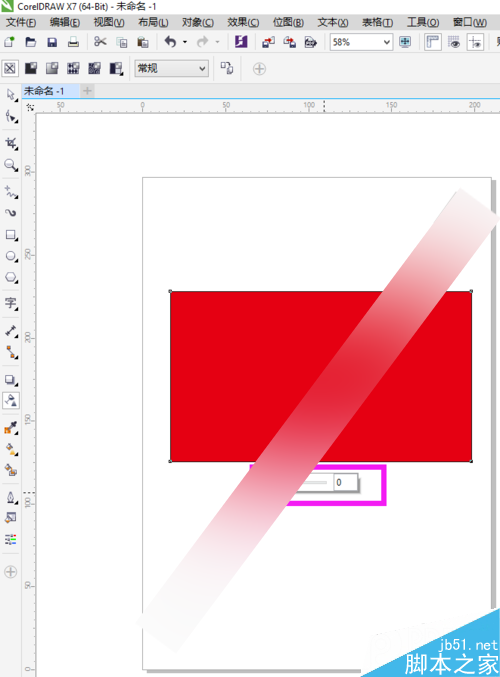This screenshot has width=500, height=677.
Task: Open the 文本(X) menu
Action: (x=332, y=22)
